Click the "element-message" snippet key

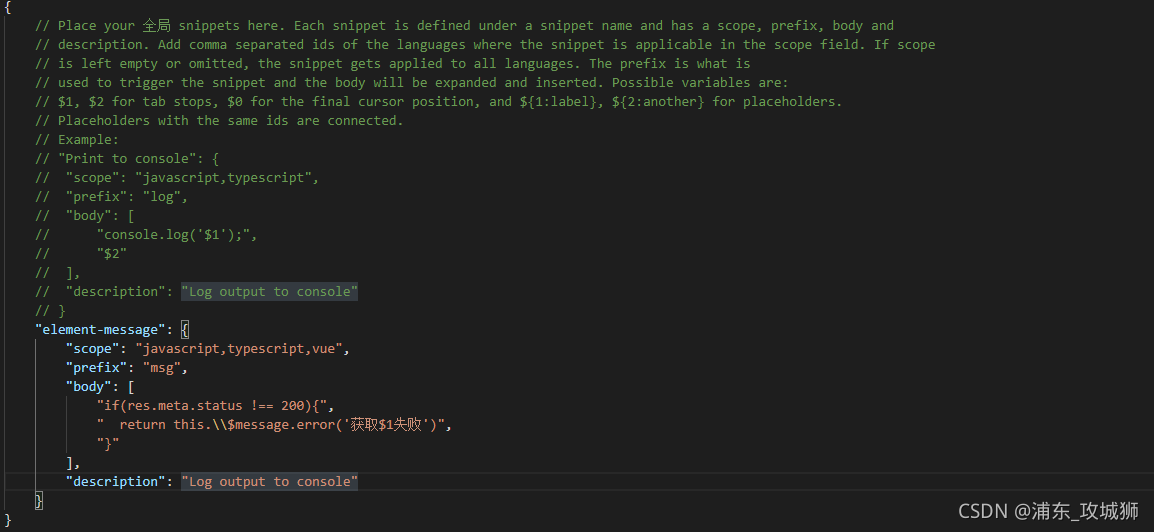(x=102, y=330)
